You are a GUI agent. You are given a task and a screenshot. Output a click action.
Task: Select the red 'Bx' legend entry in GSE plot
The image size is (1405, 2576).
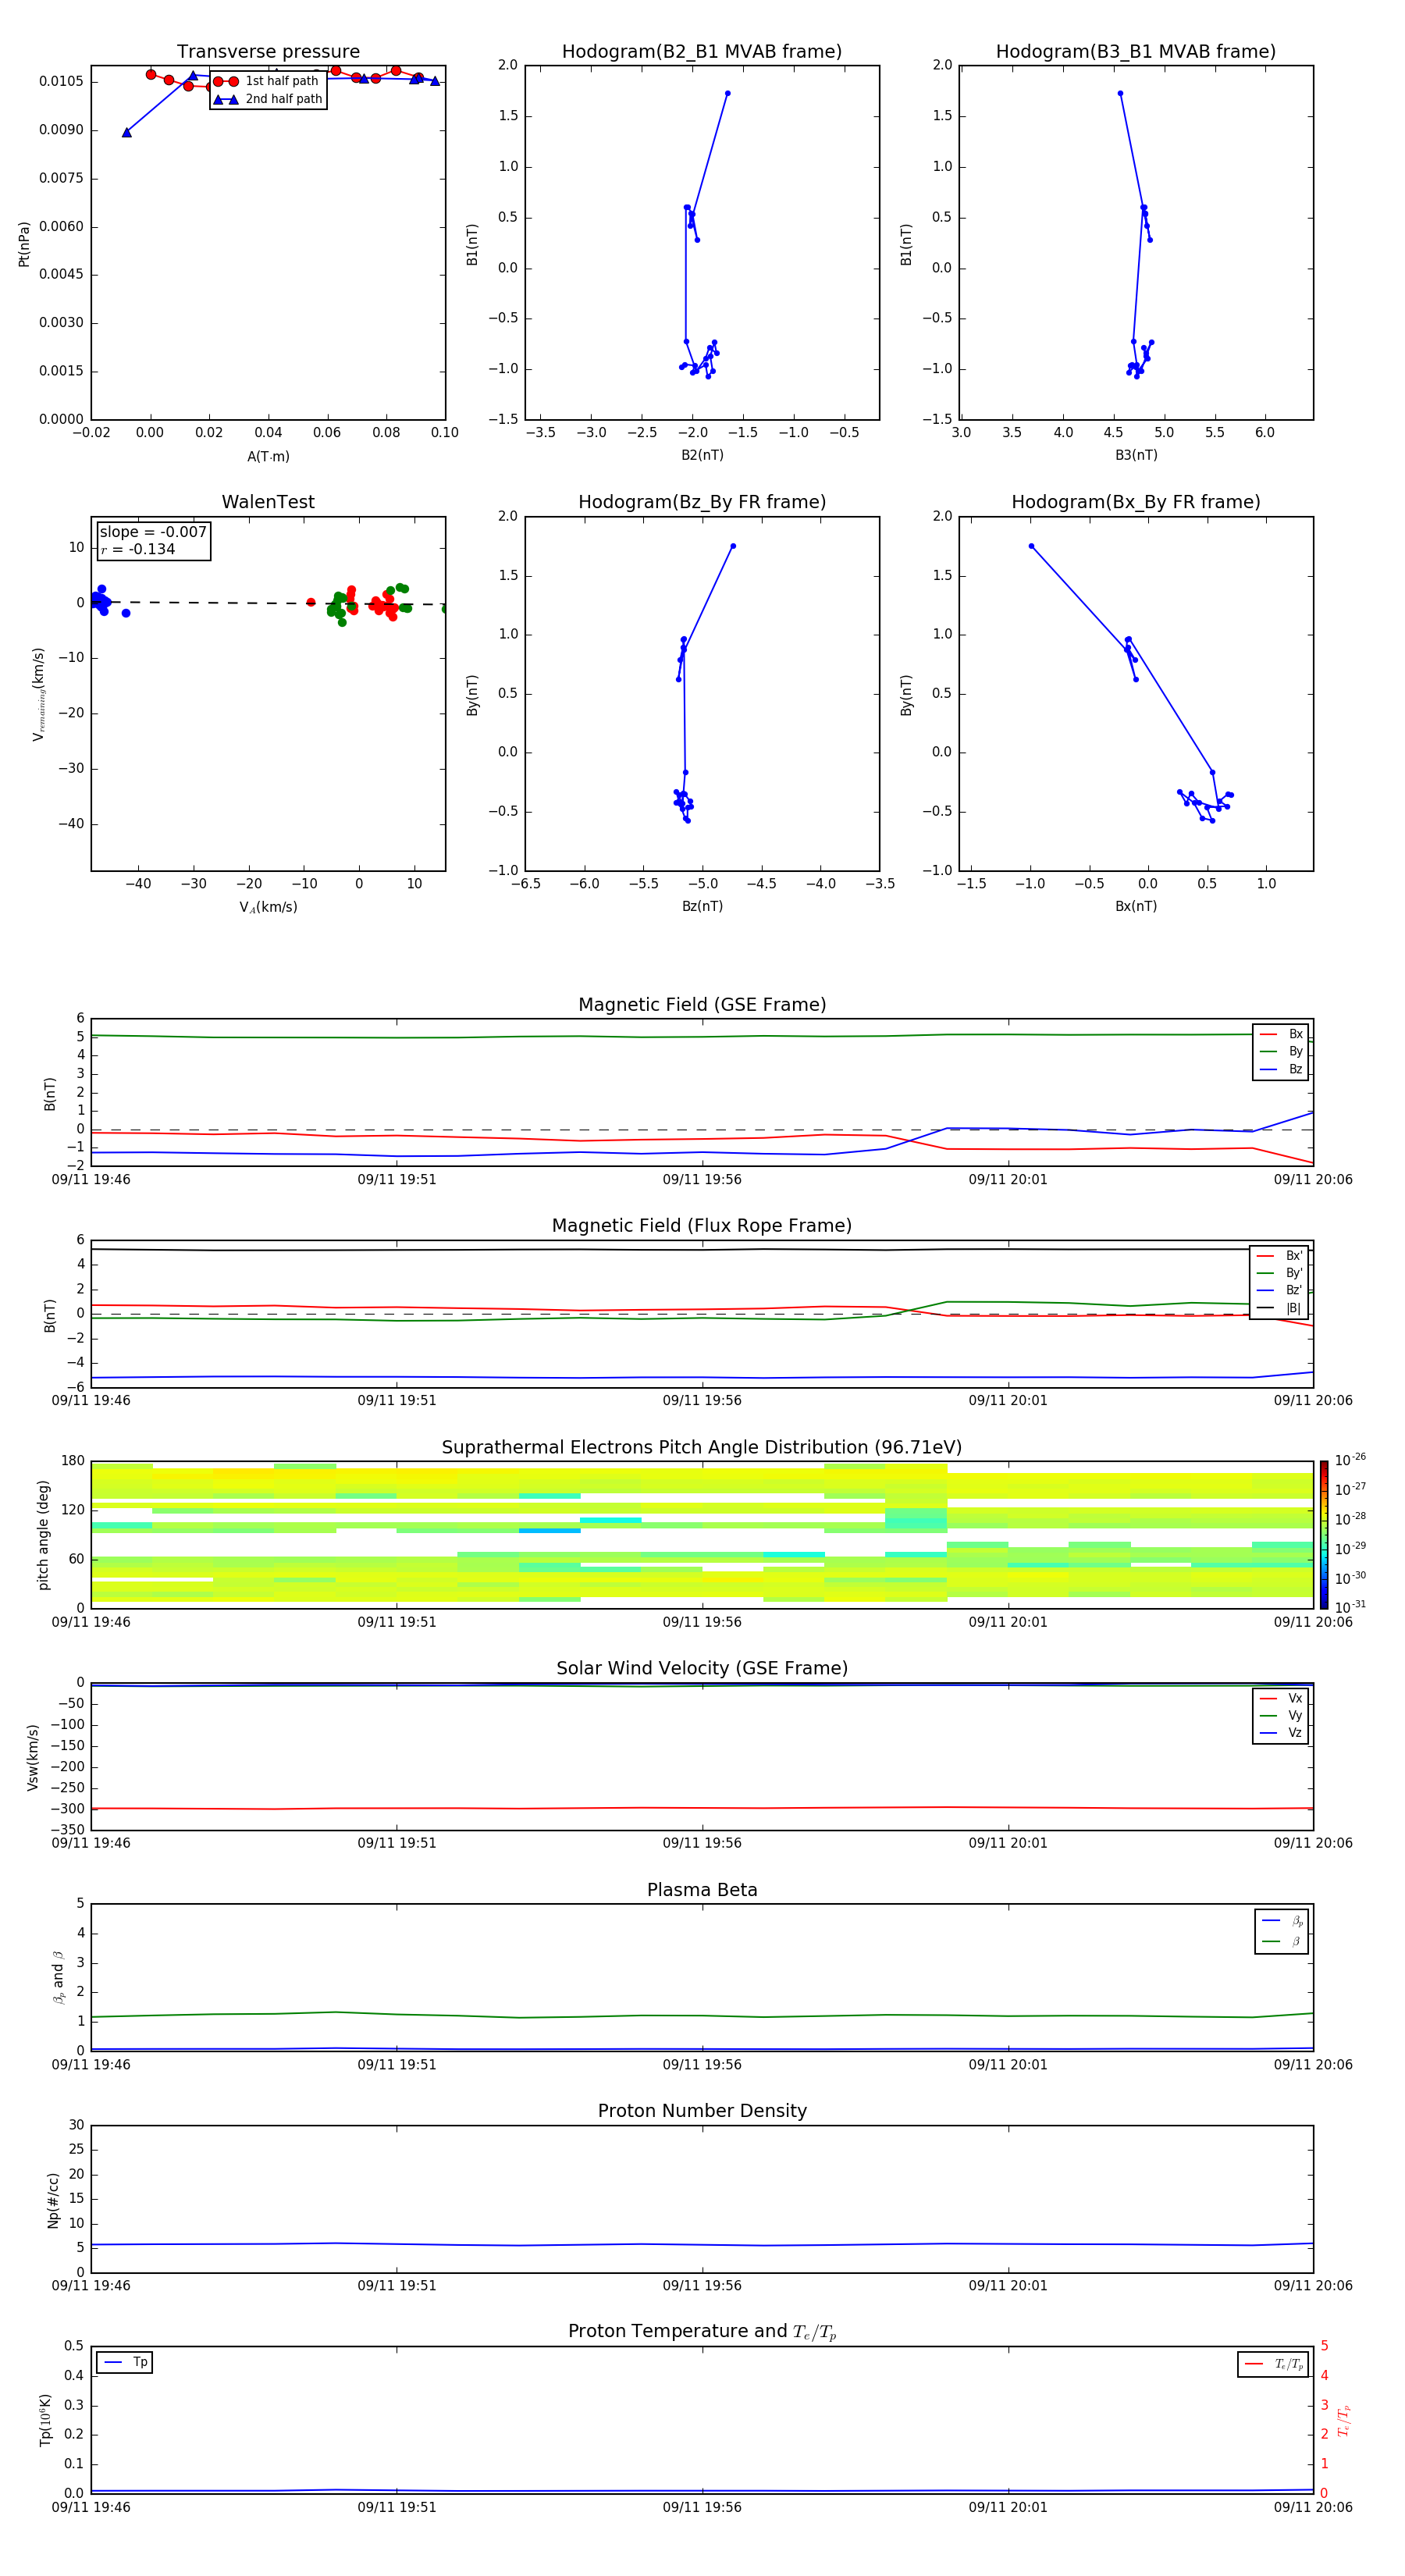point(1281,1034)
